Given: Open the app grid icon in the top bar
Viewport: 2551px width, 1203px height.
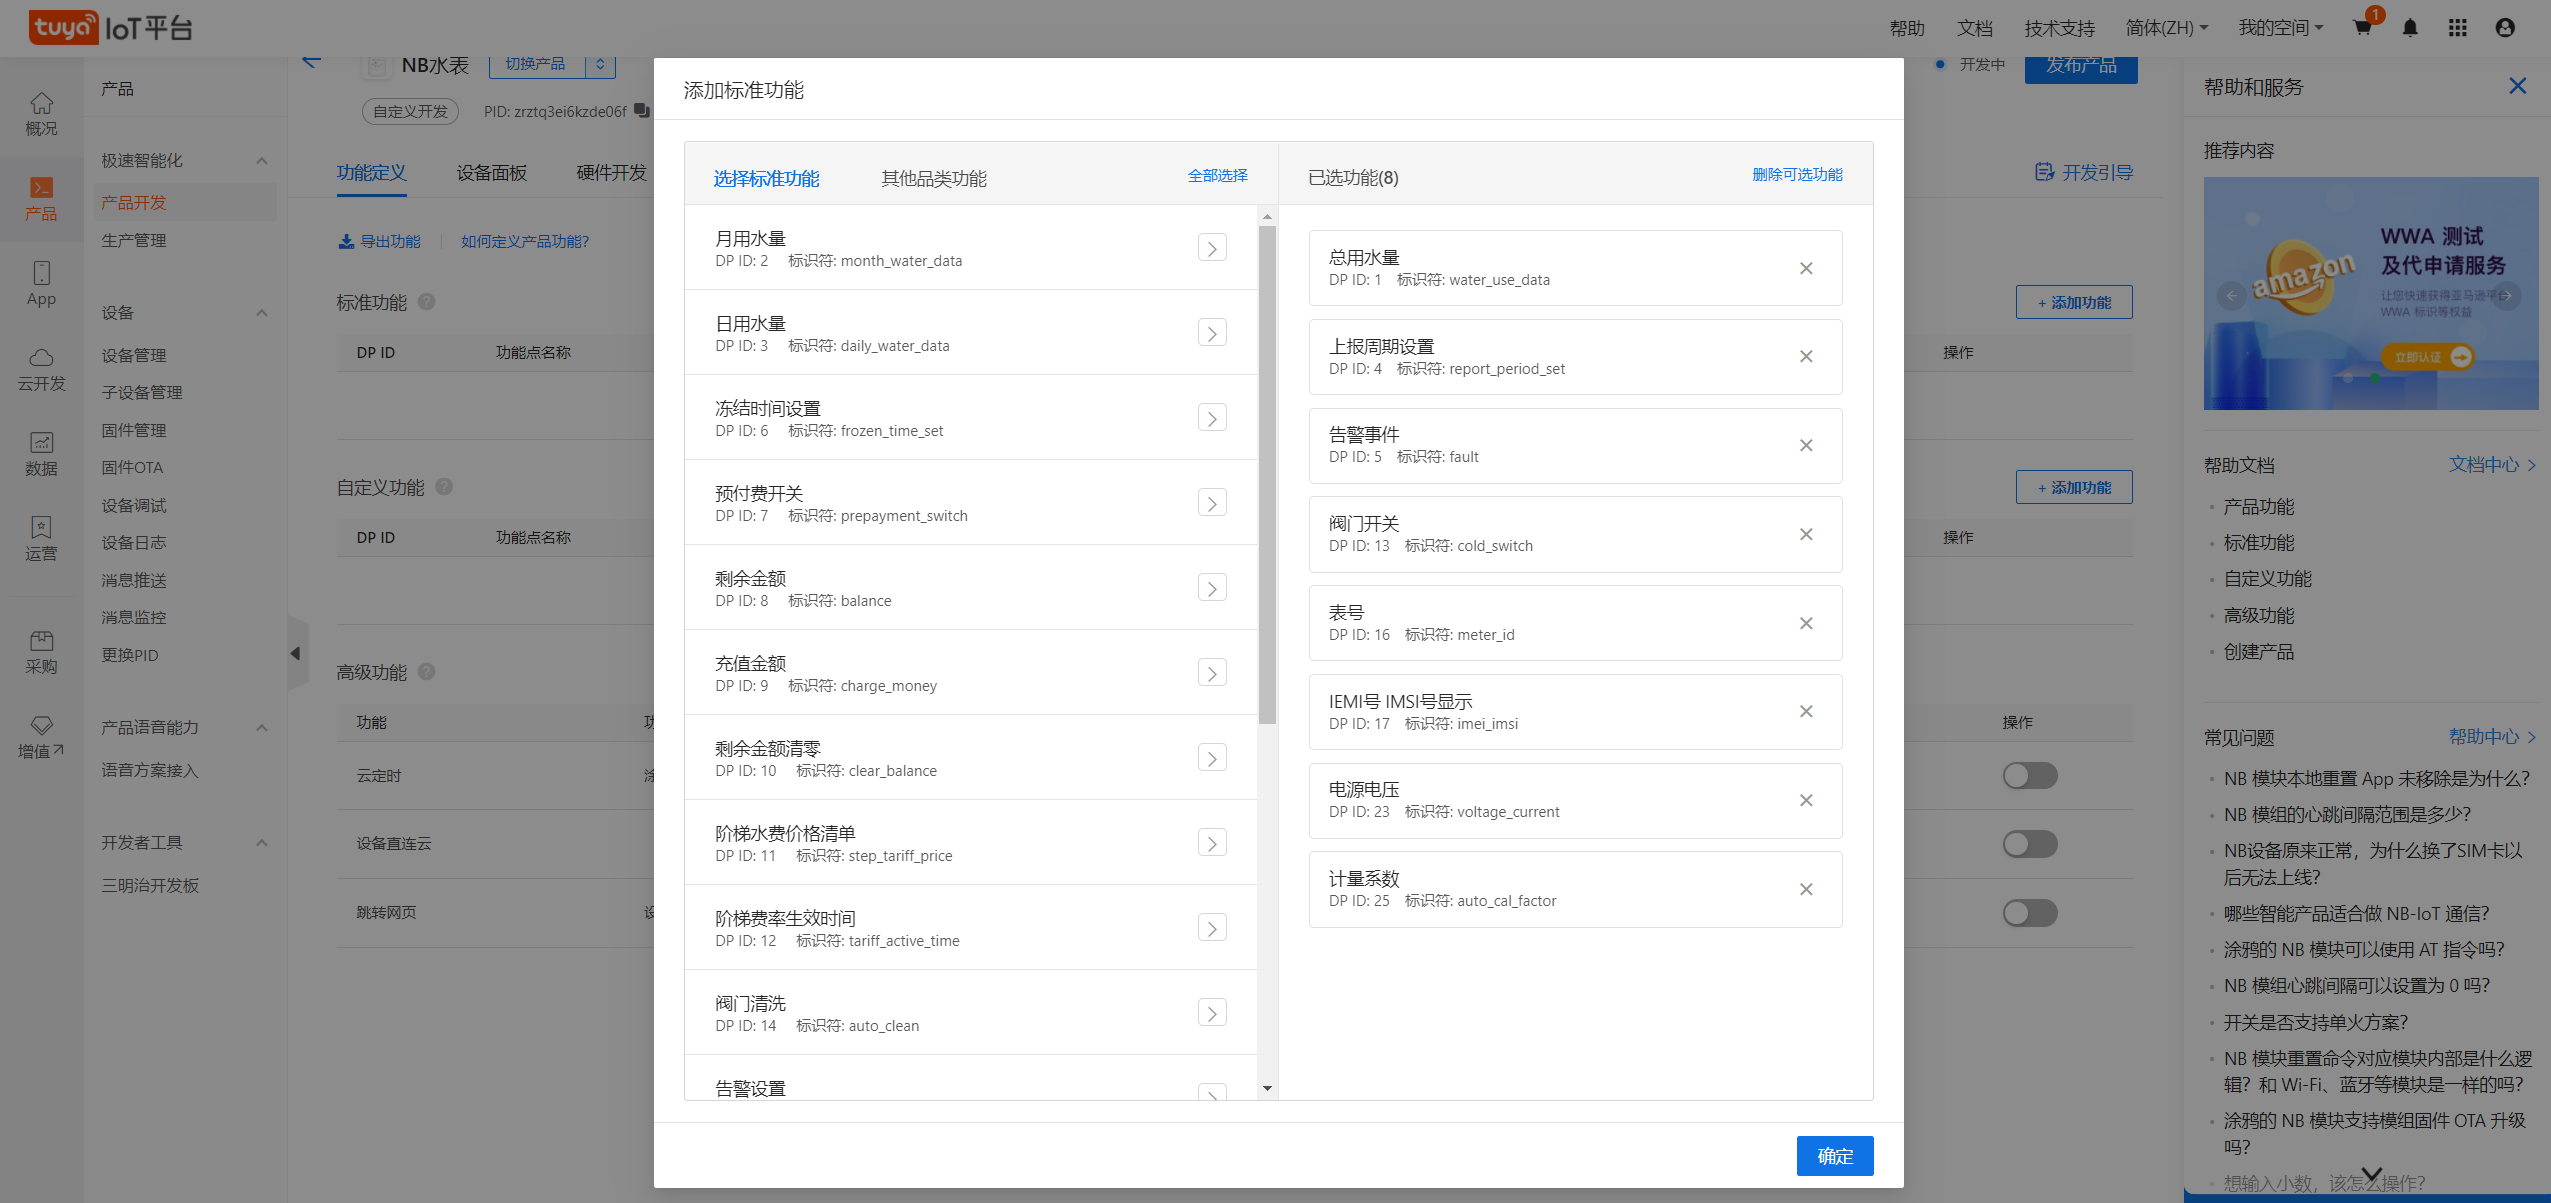Looking at the screenshot, I should click(x=2458, y=27).
